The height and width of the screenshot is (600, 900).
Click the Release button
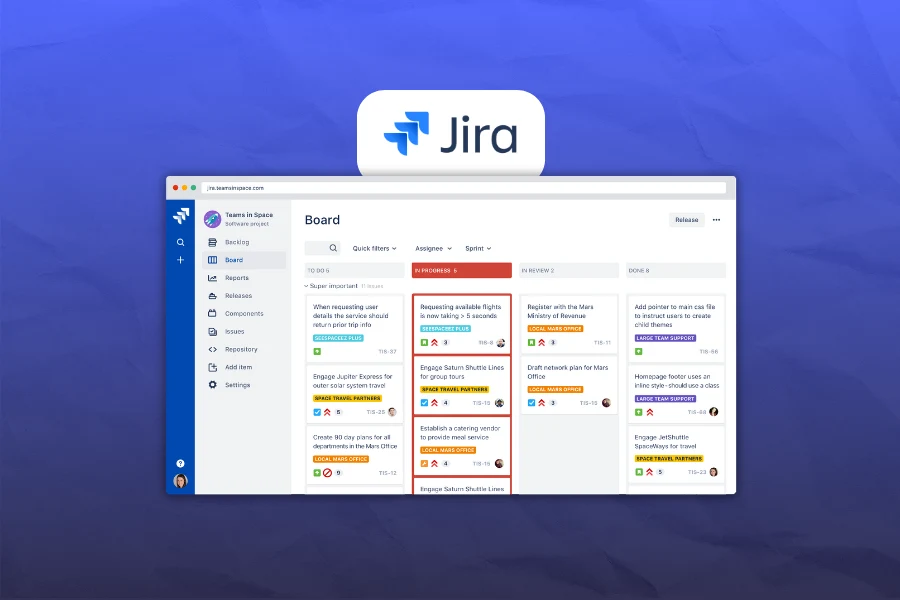pos(686,220)
